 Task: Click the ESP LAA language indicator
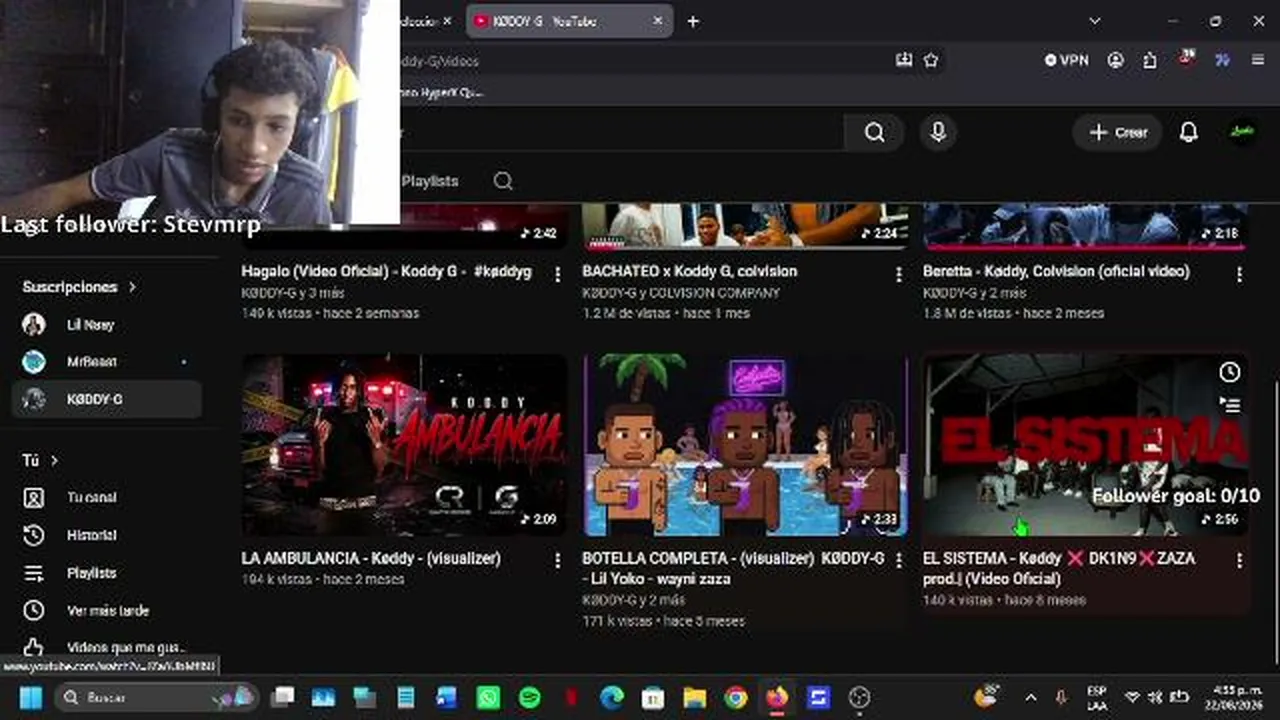pyautogui.click(x=1097, y=697)
